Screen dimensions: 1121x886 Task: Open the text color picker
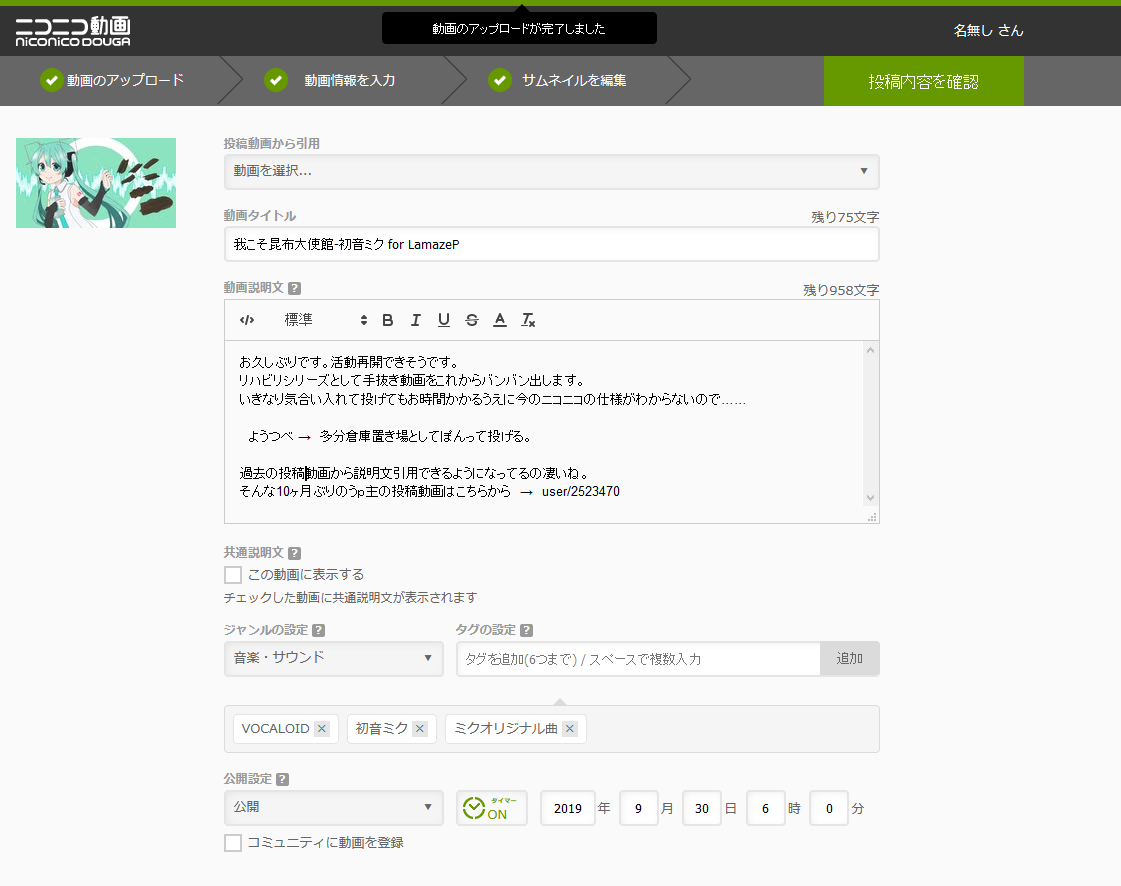tap(500, 320)
